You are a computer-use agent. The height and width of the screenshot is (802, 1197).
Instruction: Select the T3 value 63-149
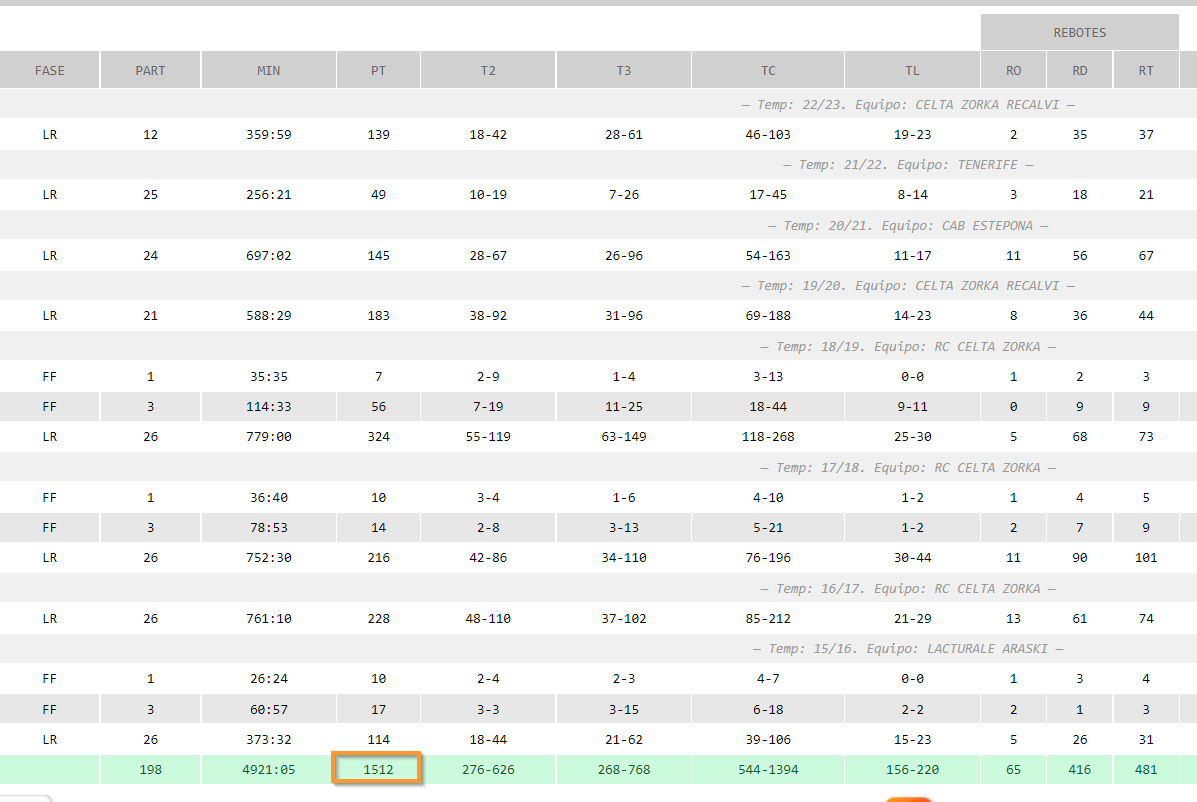(x=624, y=436)
